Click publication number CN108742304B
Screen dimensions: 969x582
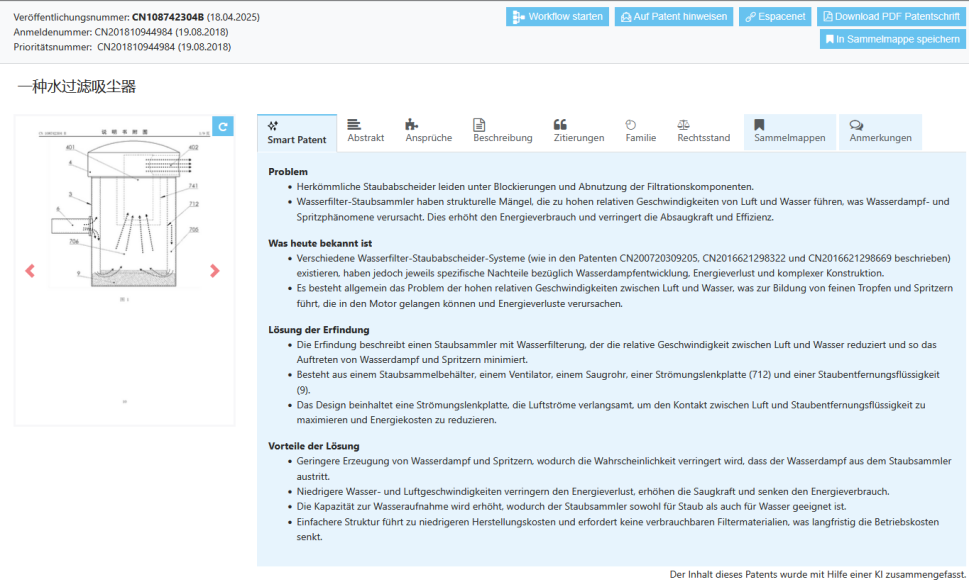167,18
